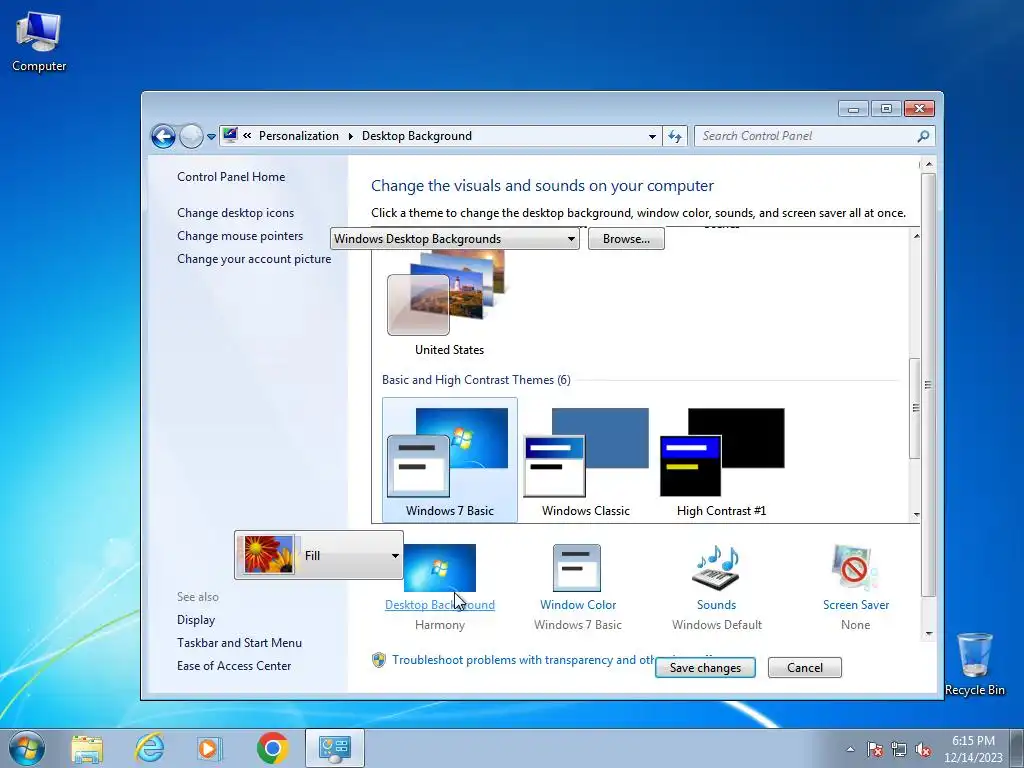Click the volume speaker tray icon
The image size is (1024, 768).
click(x=923, y=749)
